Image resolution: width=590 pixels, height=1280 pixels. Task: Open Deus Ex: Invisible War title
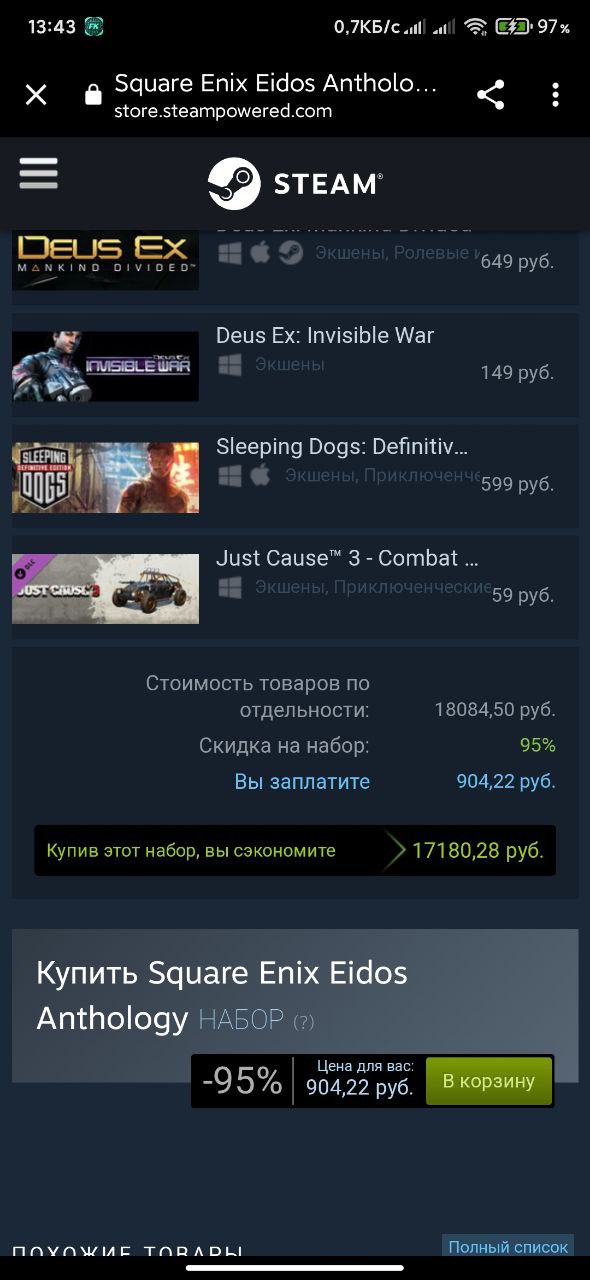click(x=325, y=336)
